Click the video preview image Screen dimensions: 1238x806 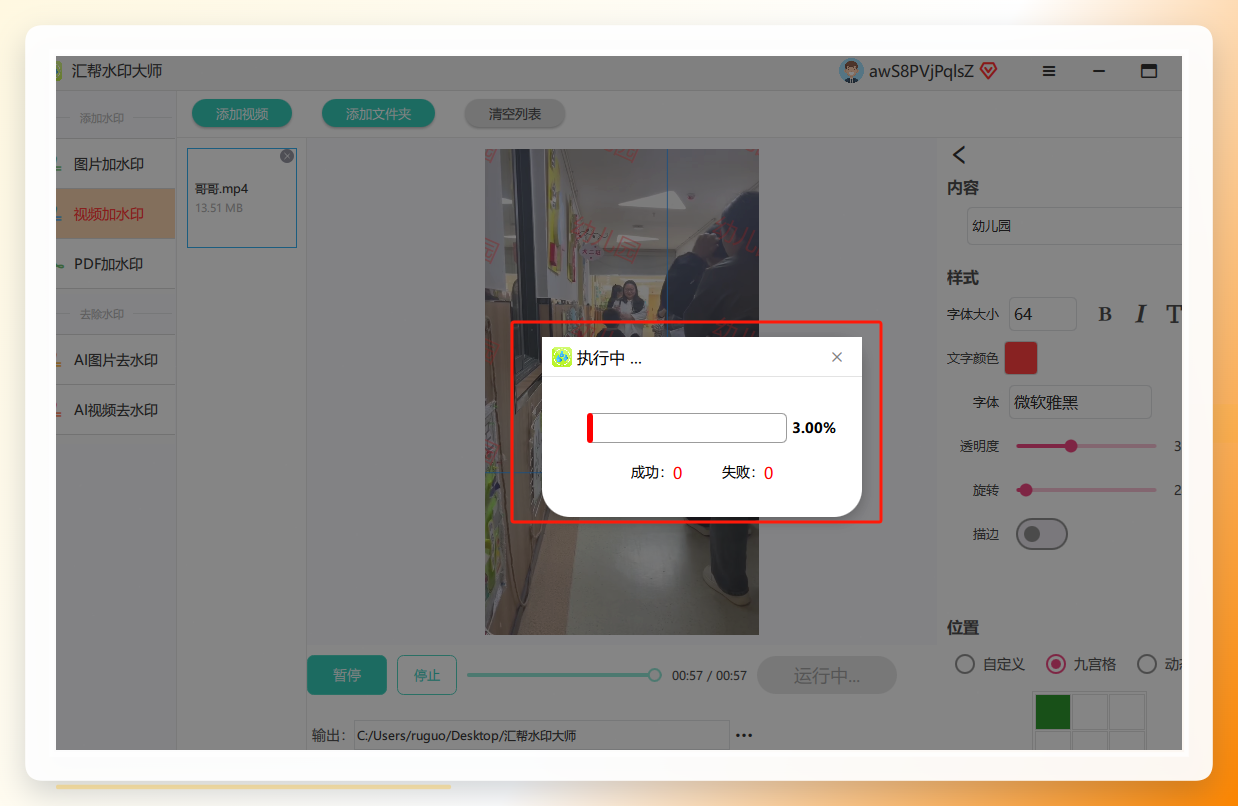[622, 392]
